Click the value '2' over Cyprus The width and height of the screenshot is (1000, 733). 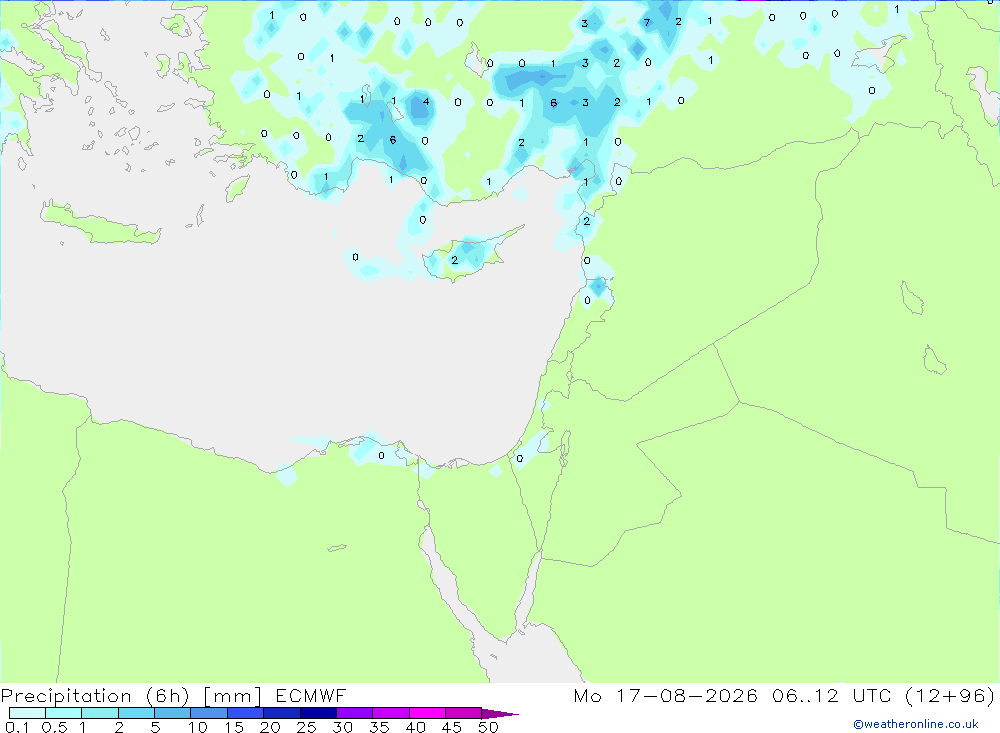coord(455,260)
